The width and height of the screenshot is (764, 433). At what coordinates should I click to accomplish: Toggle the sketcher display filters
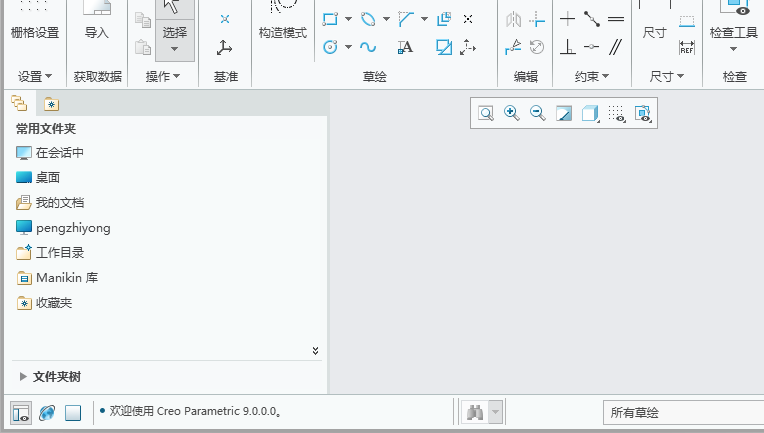click(x=643, y=113)
